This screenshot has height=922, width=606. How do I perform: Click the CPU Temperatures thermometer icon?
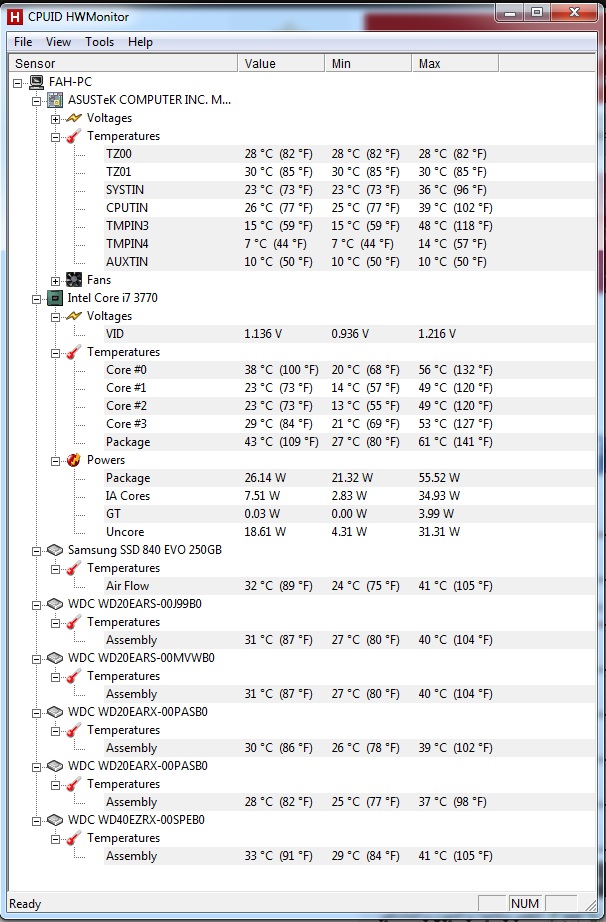[x=73, y=352]
